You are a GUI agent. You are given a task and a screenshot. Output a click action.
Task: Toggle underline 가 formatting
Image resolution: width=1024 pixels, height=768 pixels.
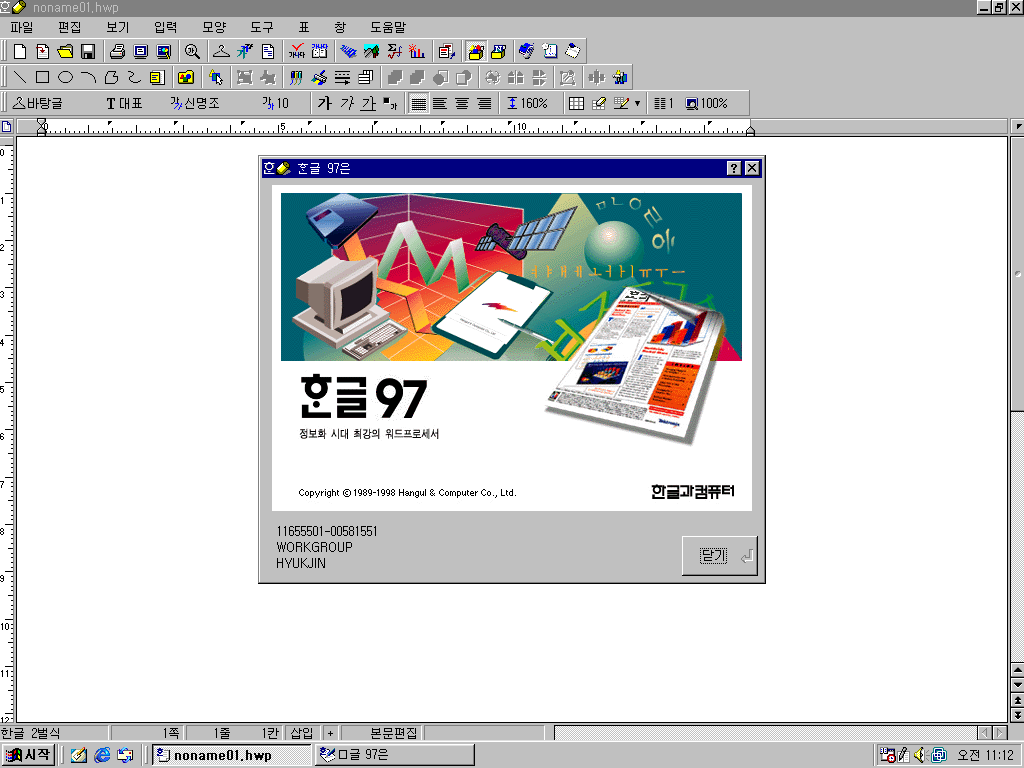(369, 103)
